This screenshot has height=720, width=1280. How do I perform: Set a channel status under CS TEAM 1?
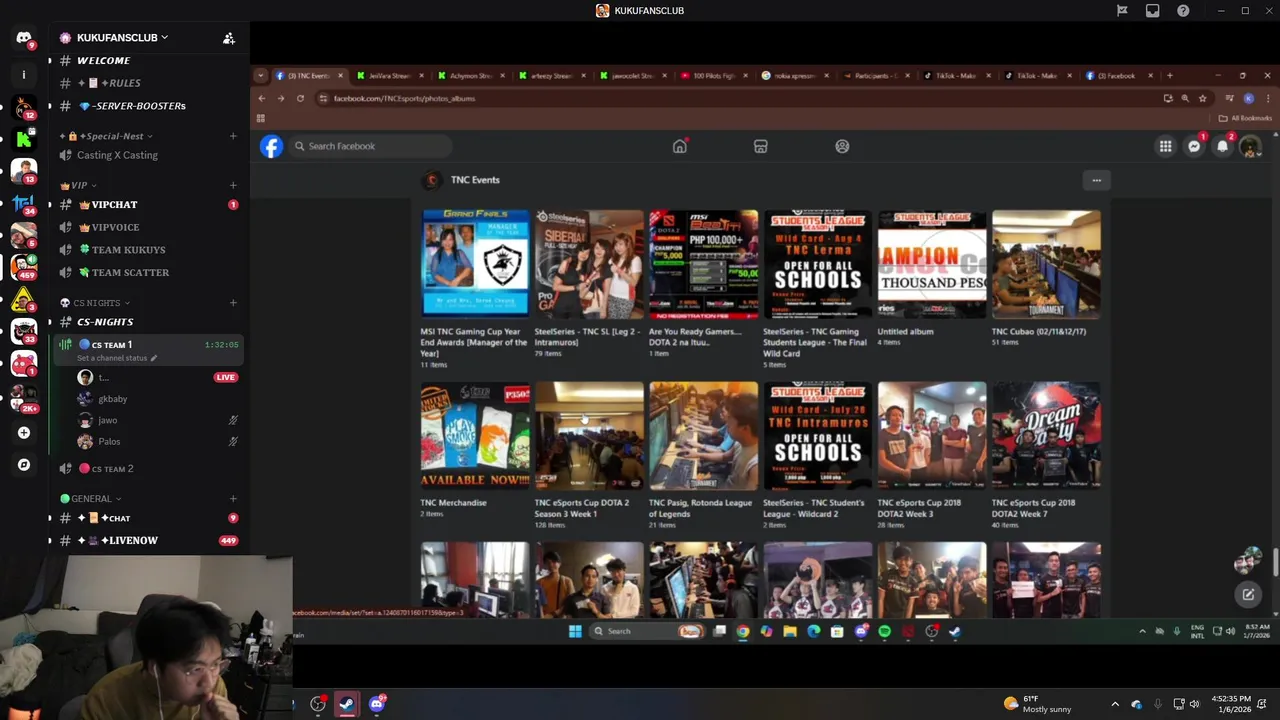click(x=116, y=358)
